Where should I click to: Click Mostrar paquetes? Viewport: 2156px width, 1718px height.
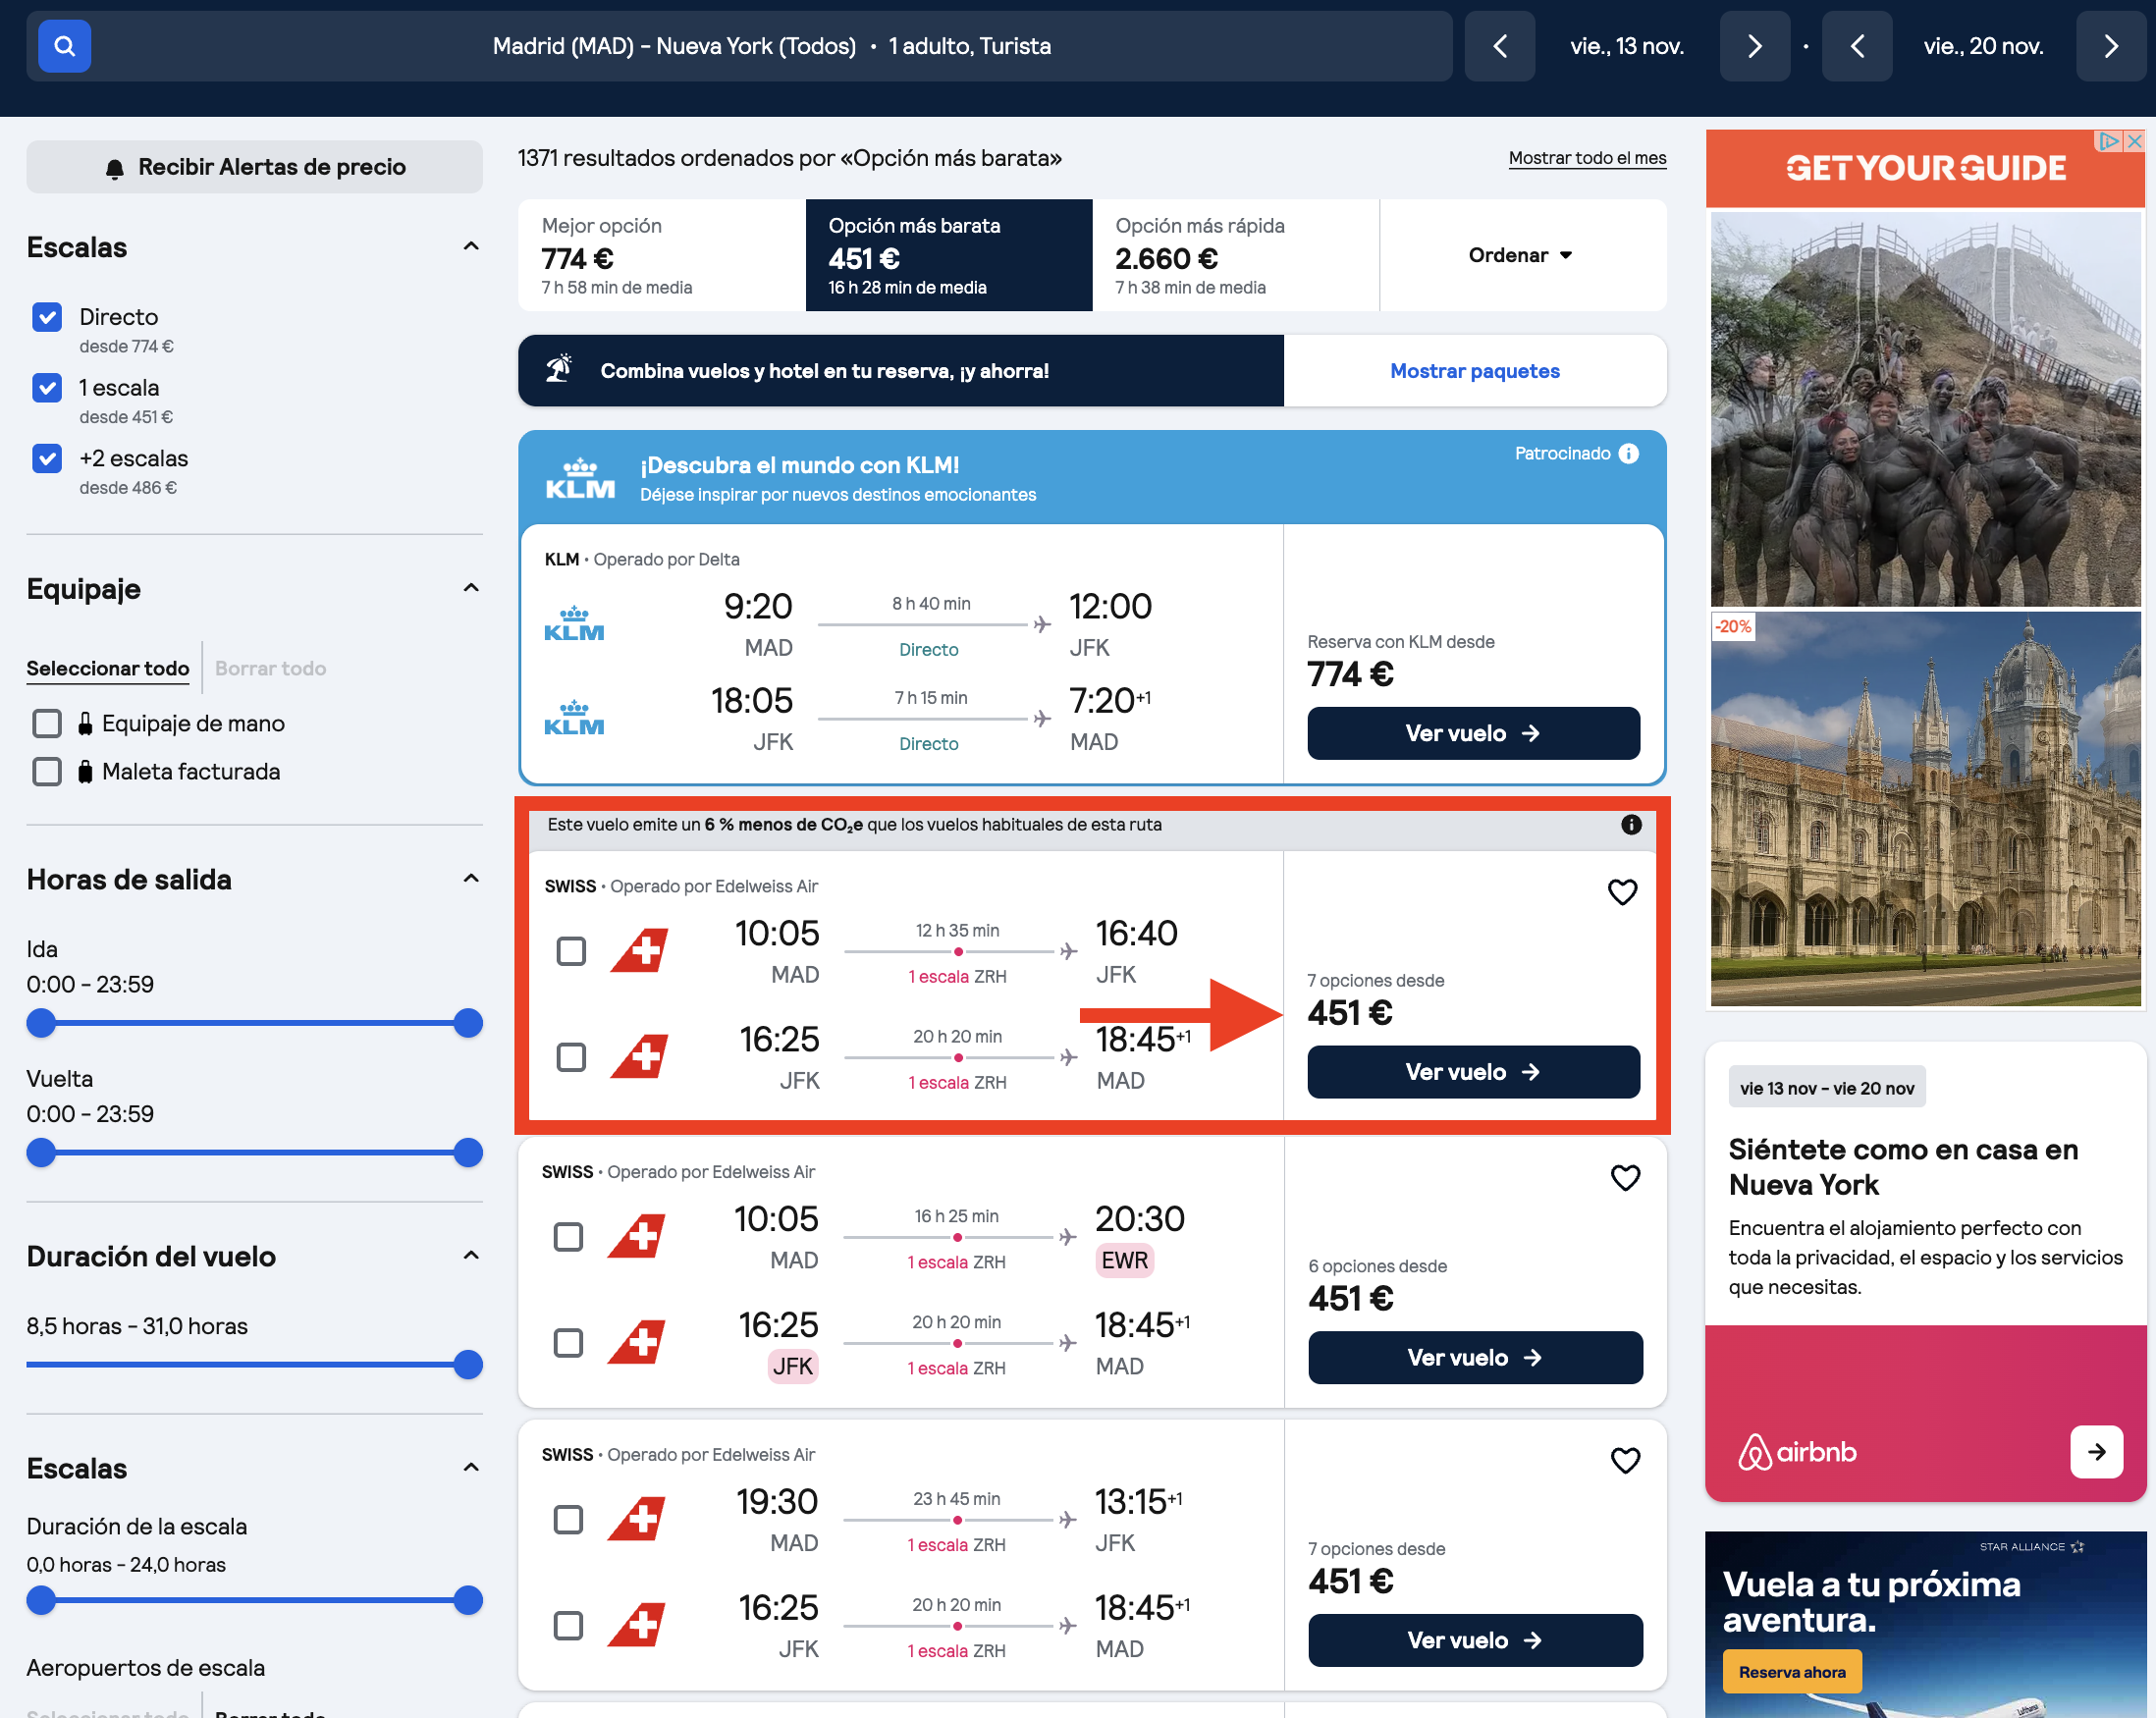pos(1475,371)
